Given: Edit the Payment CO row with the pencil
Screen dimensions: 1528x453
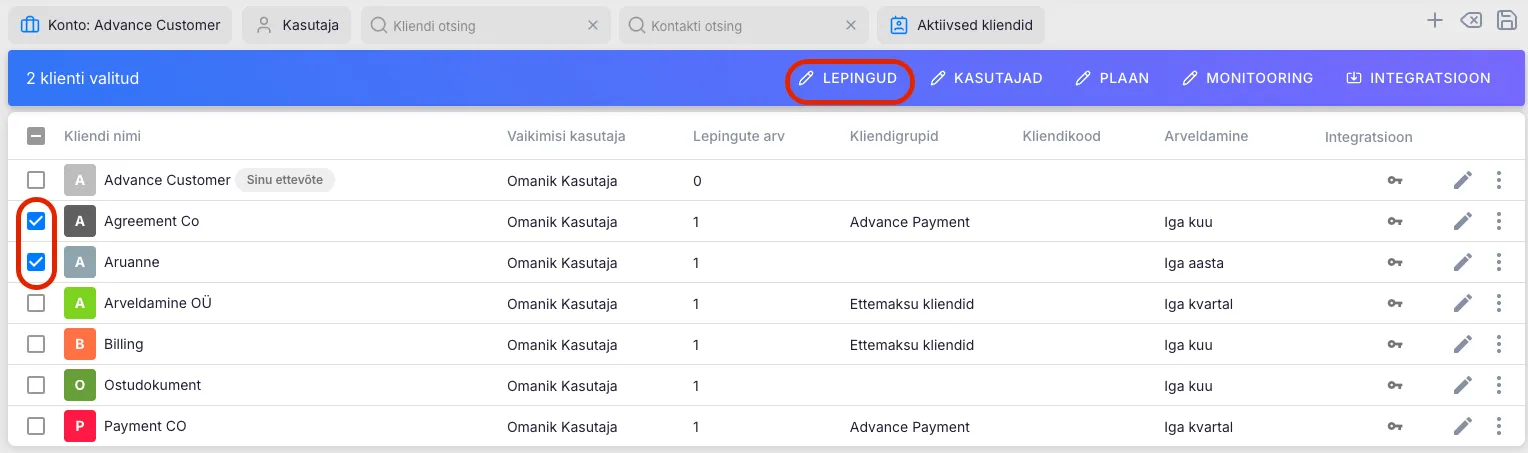Looking at the screenshot, I should [x=1463, y=427].
